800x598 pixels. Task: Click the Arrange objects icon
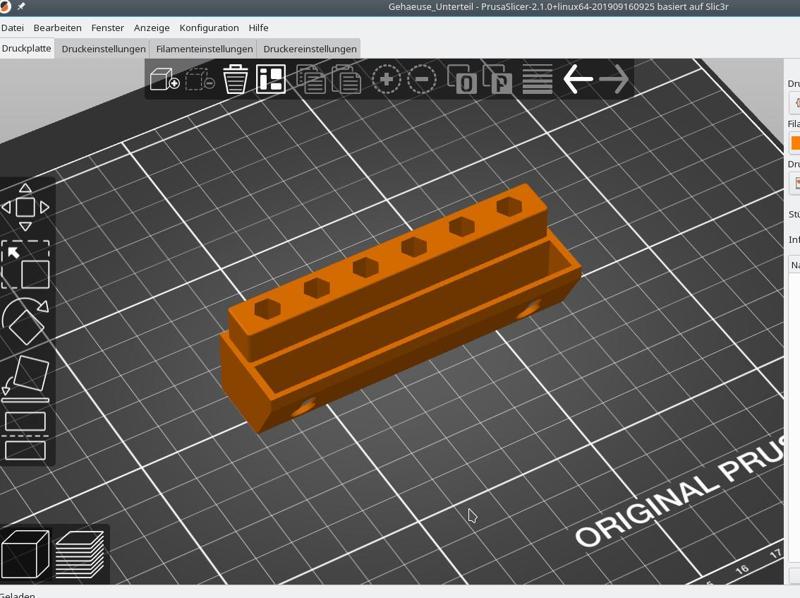[x=270, y=79]
